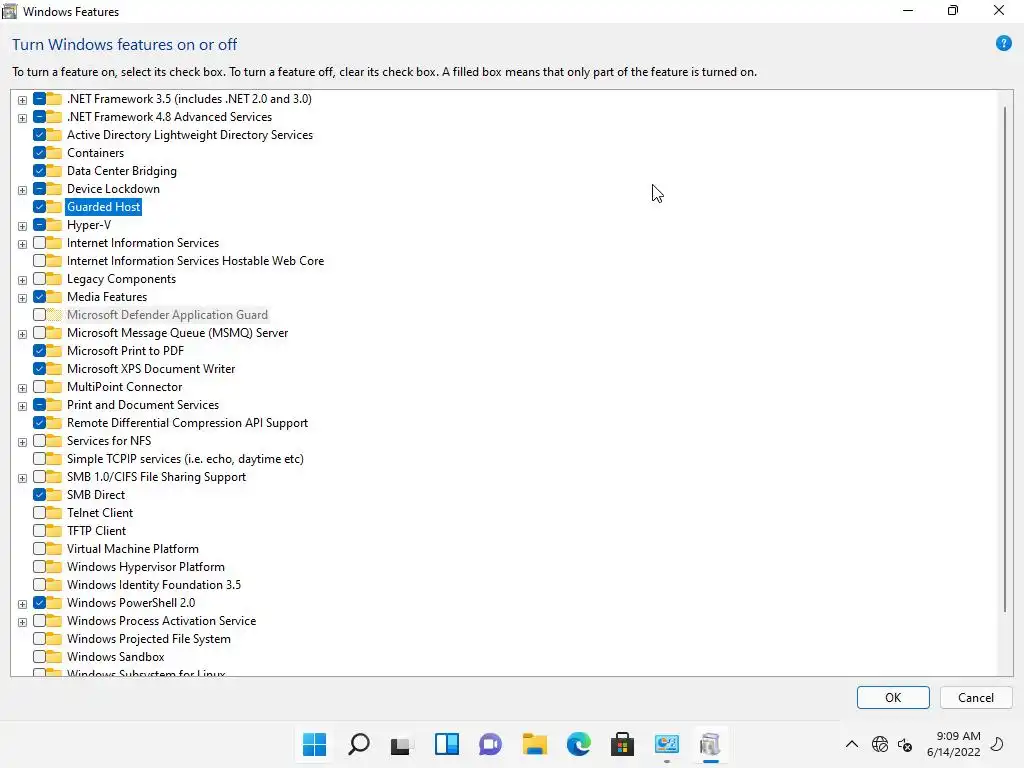
Task: Click the blue help question mark icon
Action: coord(1003,44)
